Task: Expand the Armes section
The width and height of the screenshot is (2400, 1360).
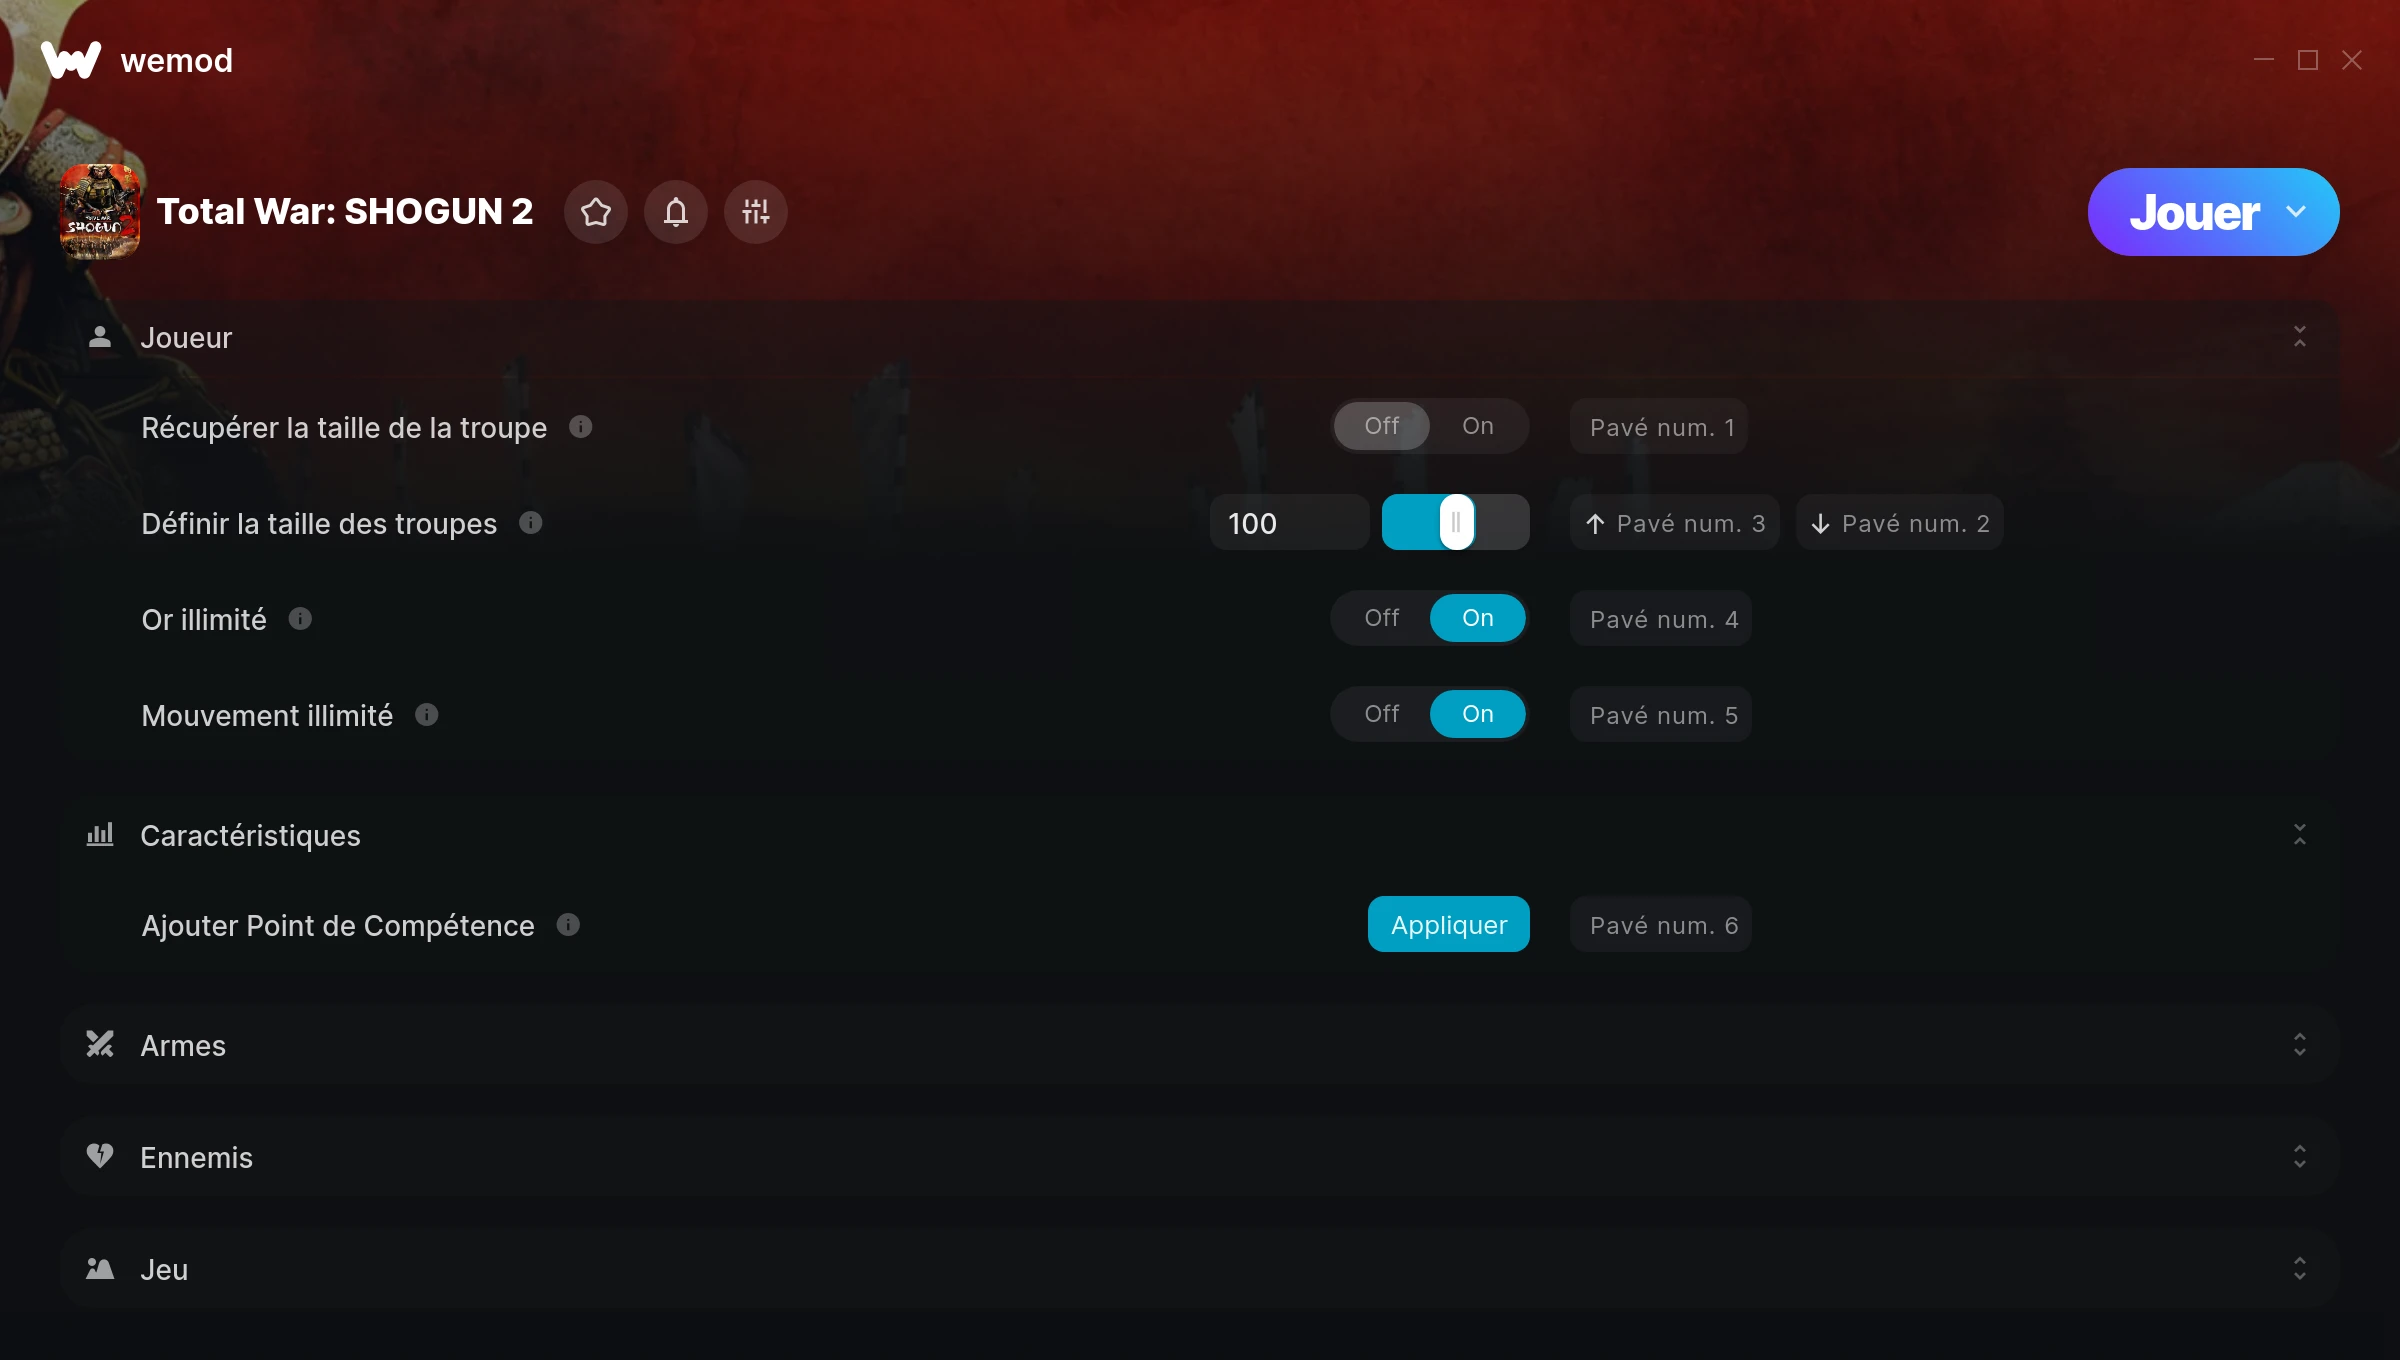Action: (1200, 1045)
